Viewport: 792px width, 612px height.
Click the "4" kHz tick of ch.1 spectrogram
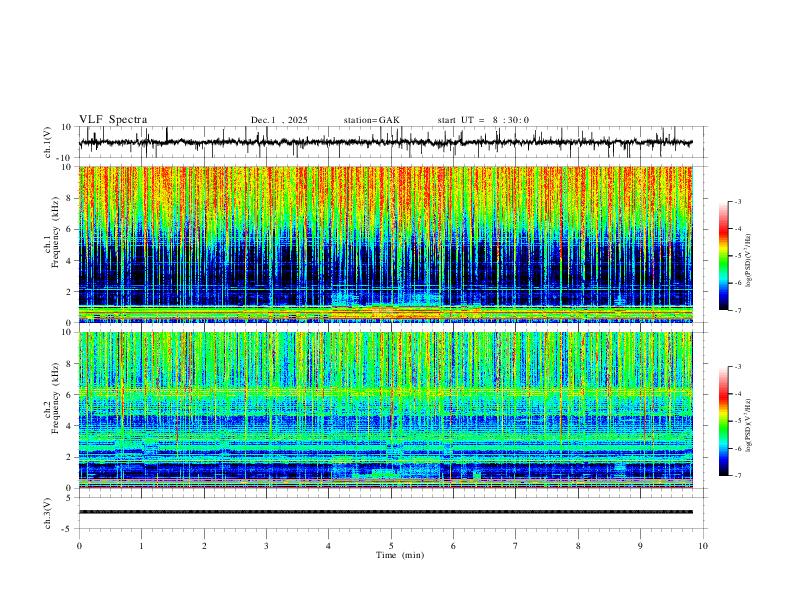point(69,261)
